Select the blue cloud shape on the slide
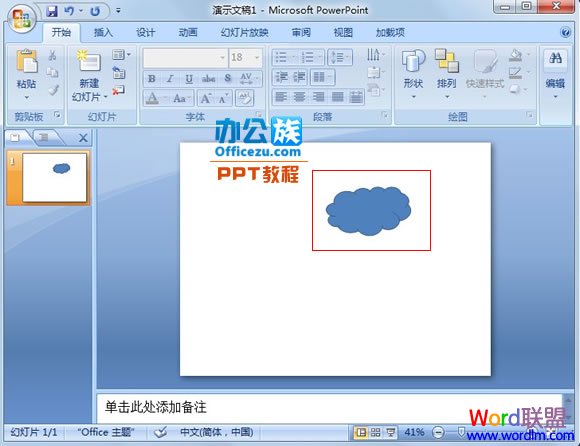Image resolution: width=580 pixels, height=446 pixels. pyautogui.click(x=368, y=210)
